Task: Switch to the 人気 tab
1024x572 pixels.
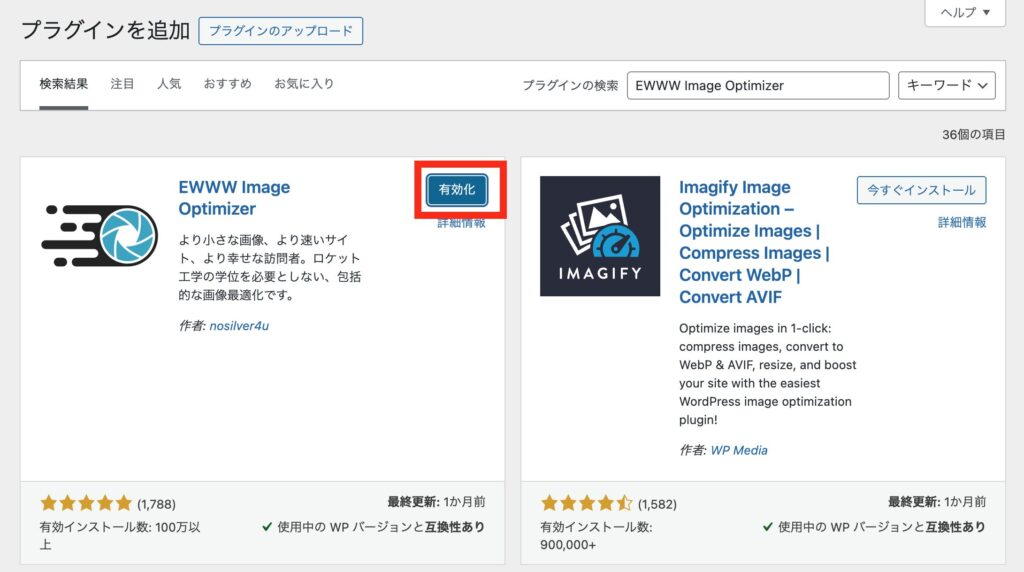Action: (168, 84)
